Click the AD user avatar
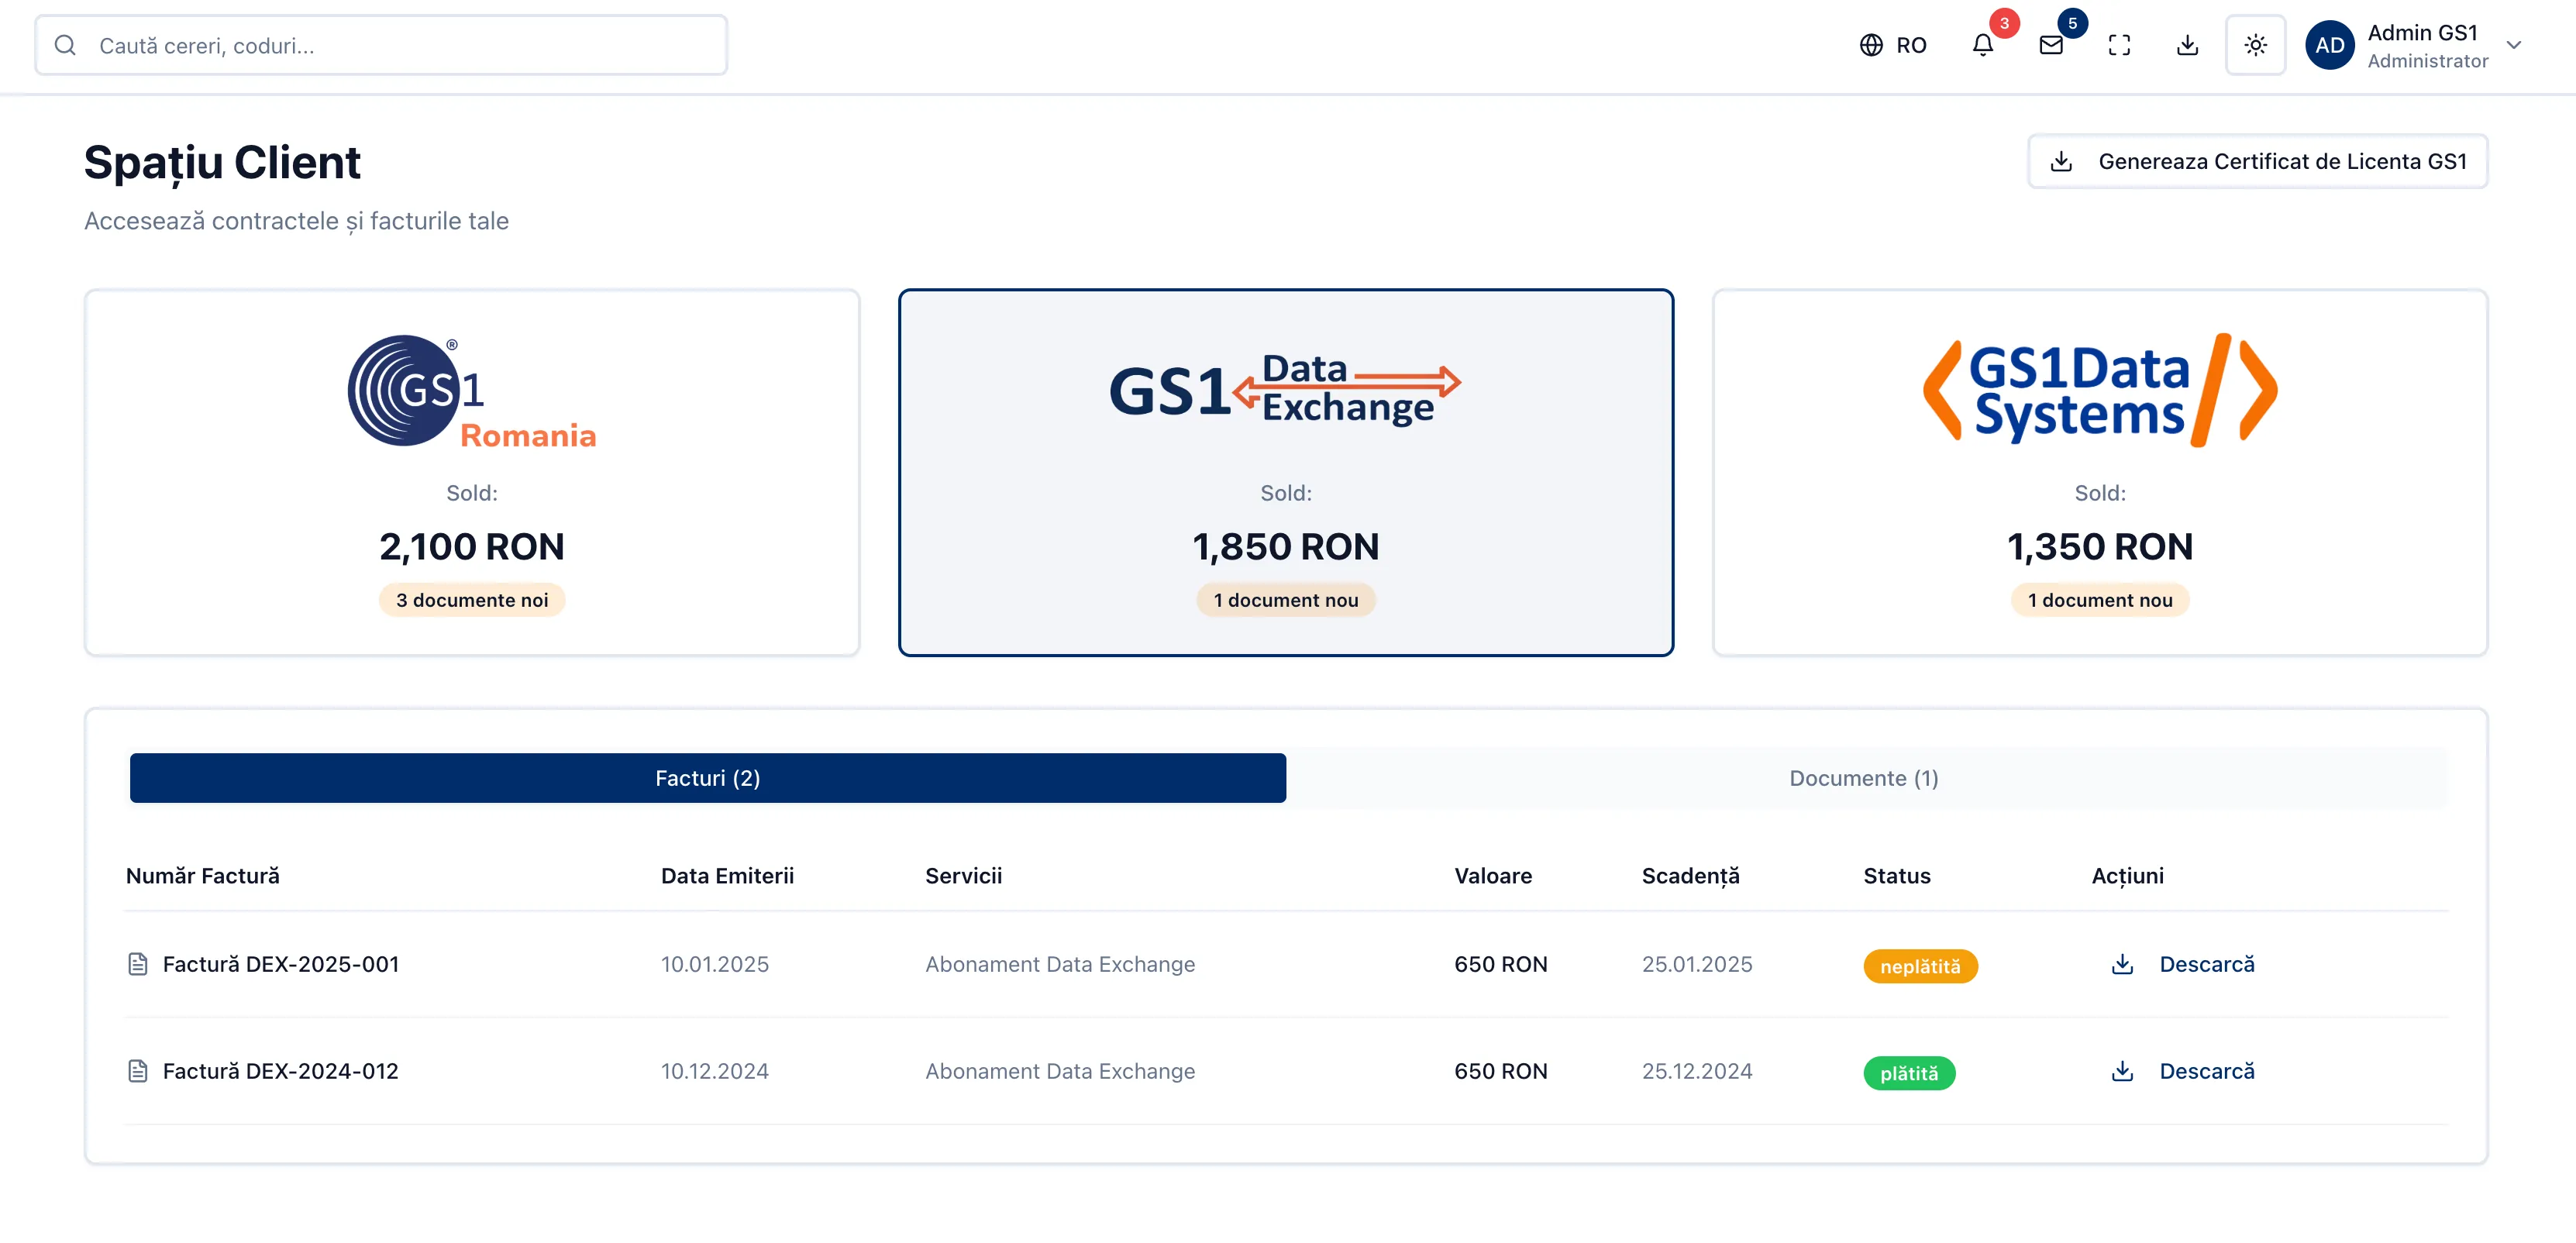The width and height of the screenshot is (2576, 1243). [2329, 45]
